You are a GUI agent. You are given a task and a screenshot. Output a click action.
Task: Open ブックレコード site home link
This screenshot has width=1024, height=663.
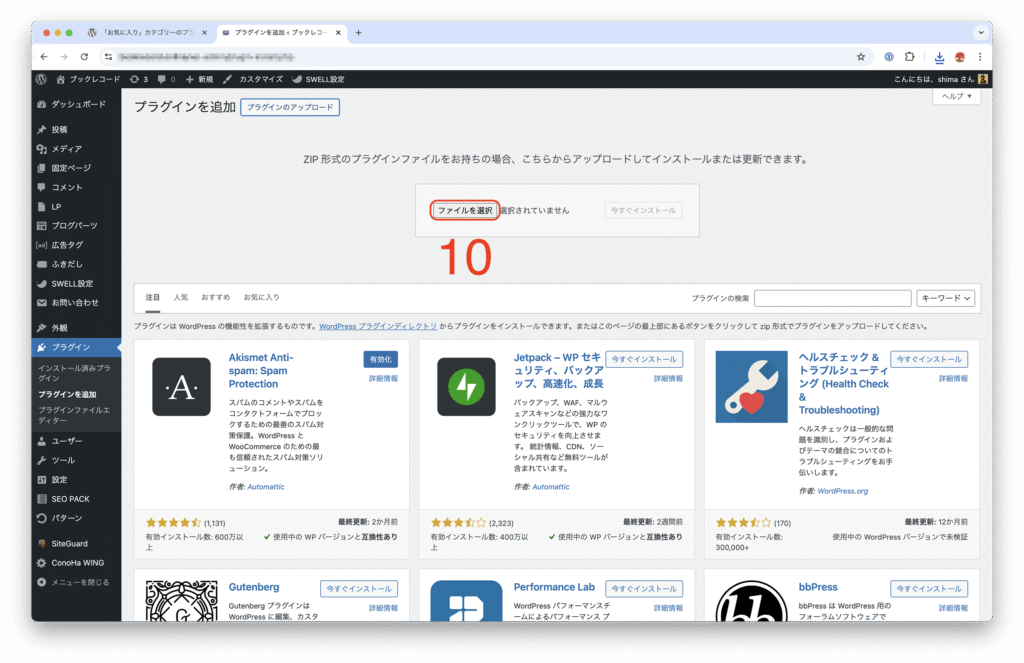click(x=88, y=79)
